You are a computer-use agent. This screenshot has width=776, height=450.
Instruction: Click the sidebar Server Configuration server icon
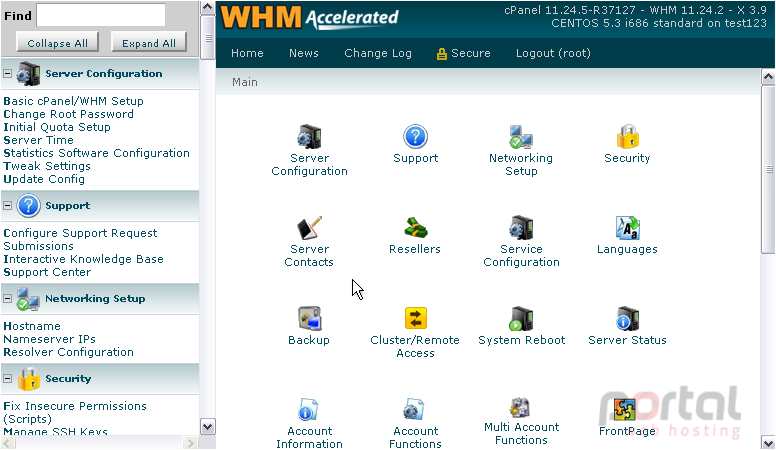[28, 74]
